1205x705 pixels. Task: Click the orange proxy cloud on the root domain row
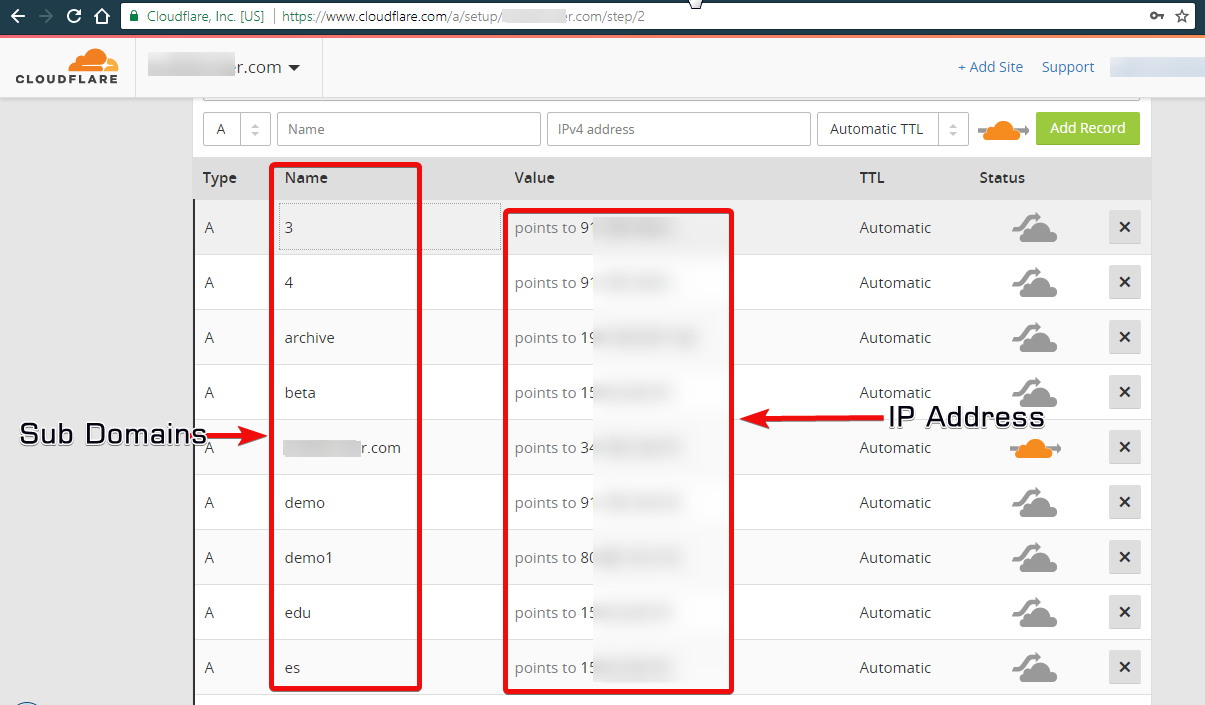[1035, 447]
